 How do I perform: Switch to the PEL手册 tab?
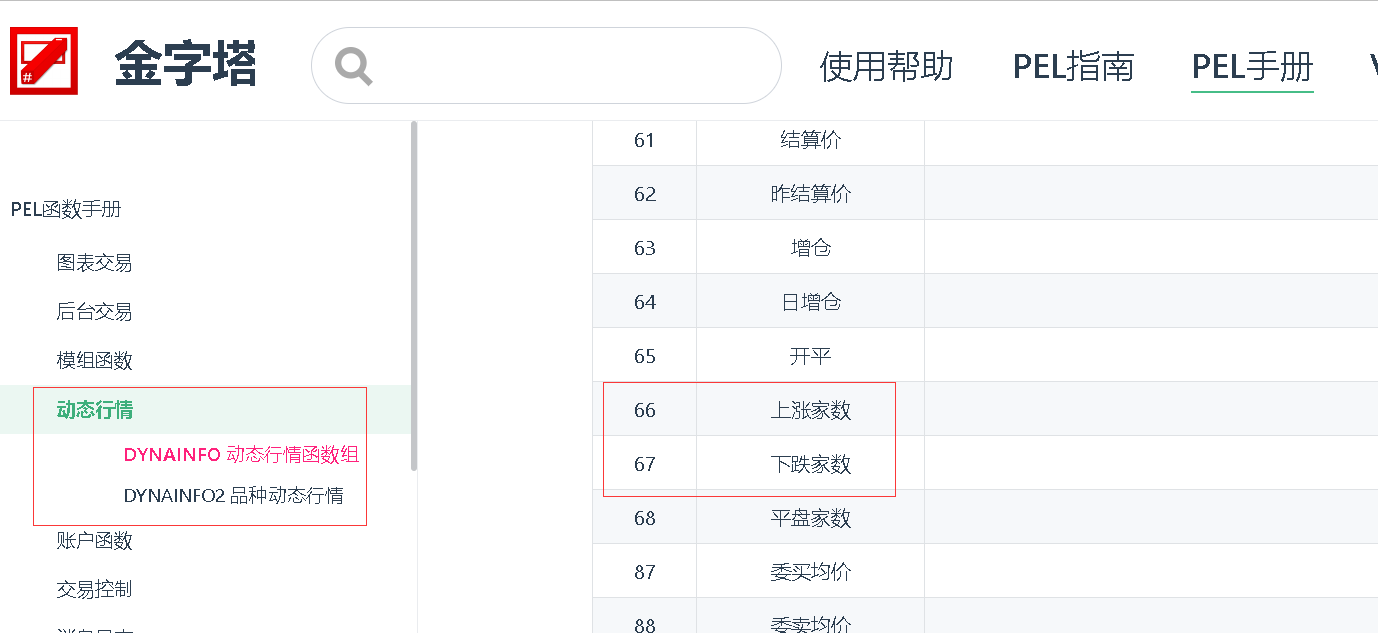coord(1252,67)
